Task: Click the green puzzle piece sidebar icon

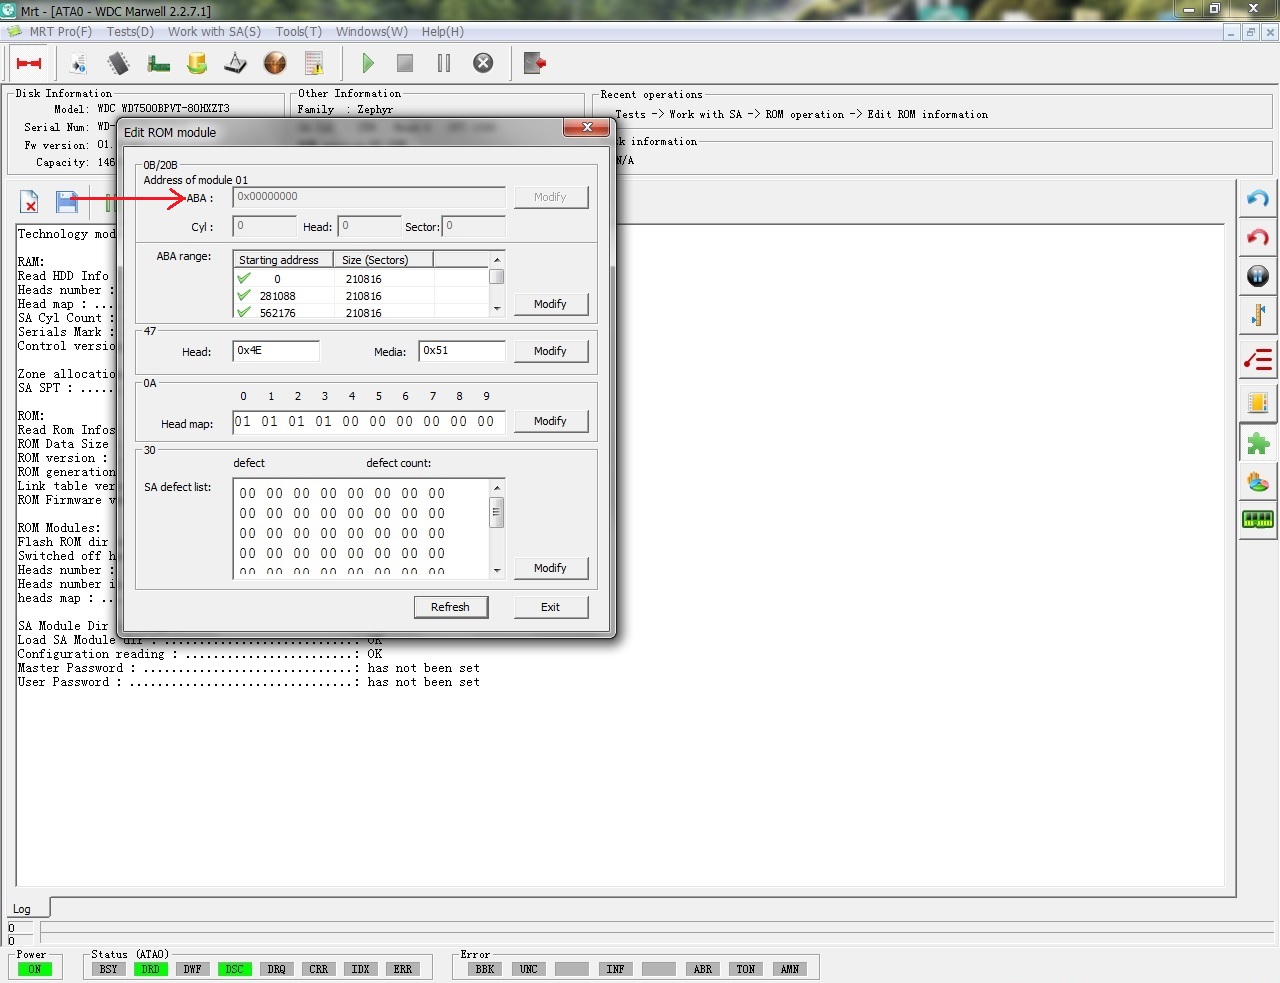Action: tap(1258, 443)
